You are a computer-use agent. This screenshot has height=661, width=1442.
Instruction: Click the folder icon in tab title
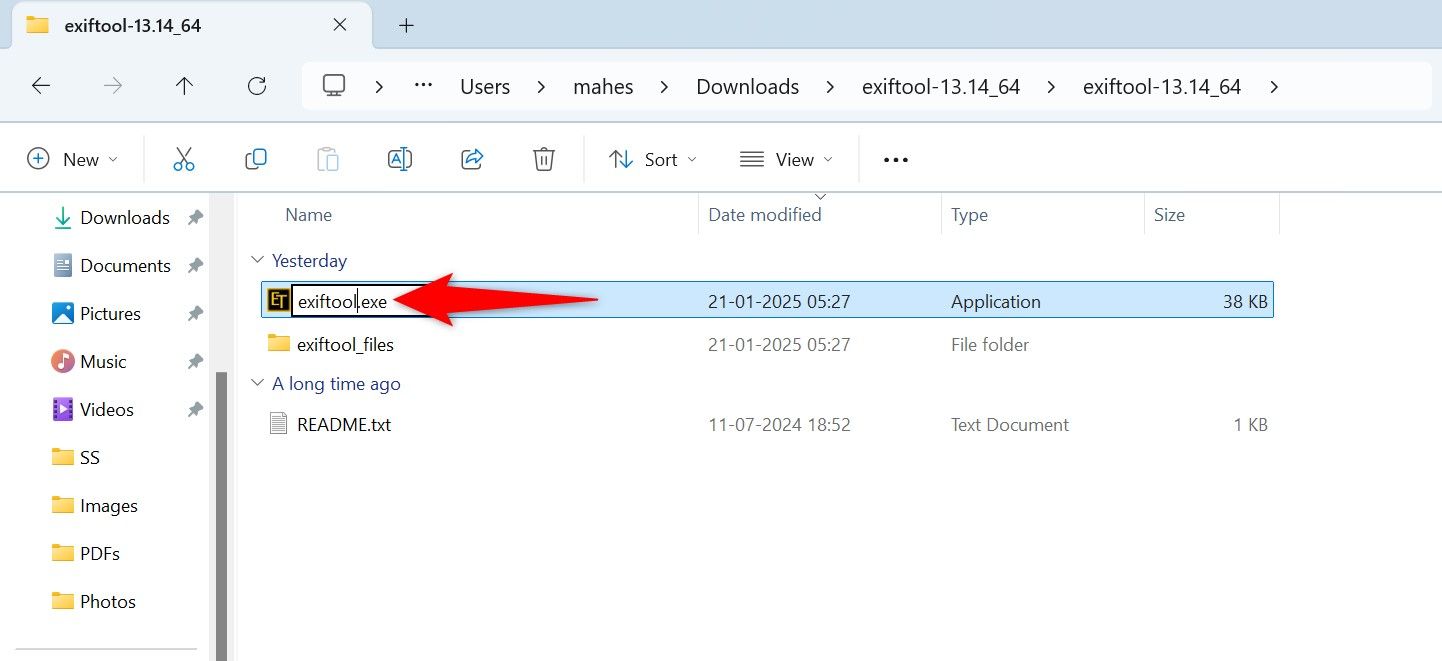coord(38,25)
